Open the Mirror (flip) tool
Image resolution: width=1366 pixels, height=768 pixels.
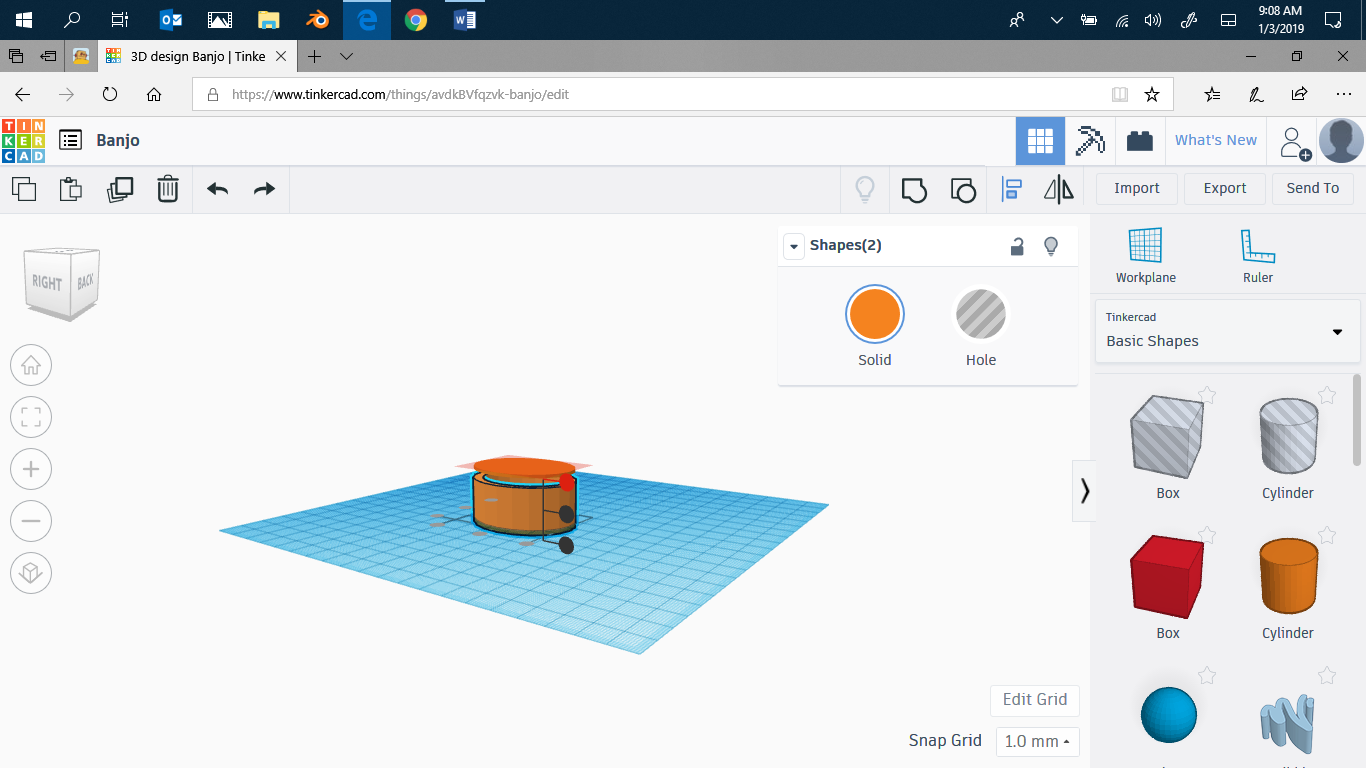pos(1058,189)
